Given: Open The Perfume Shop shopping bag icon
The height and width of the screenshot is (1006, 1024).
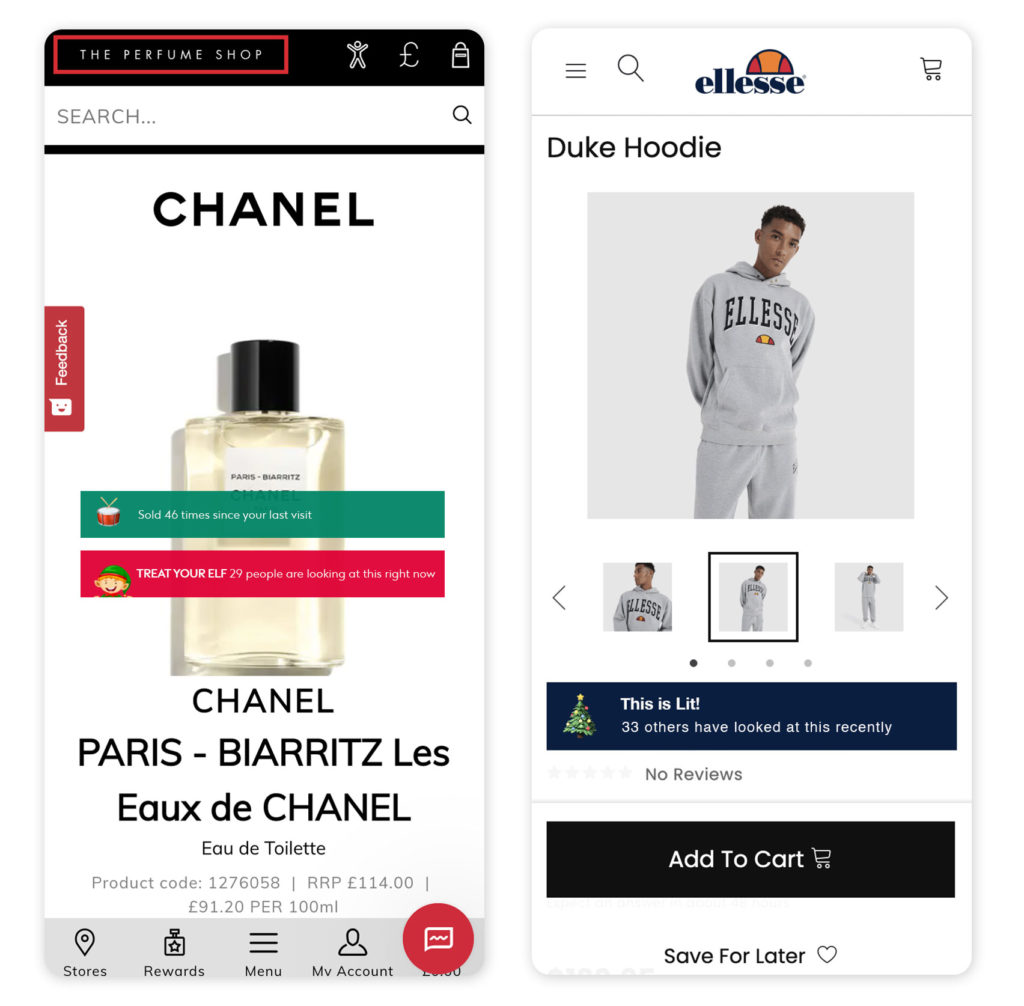Looking at the screenshot, I should coord(460,56).
